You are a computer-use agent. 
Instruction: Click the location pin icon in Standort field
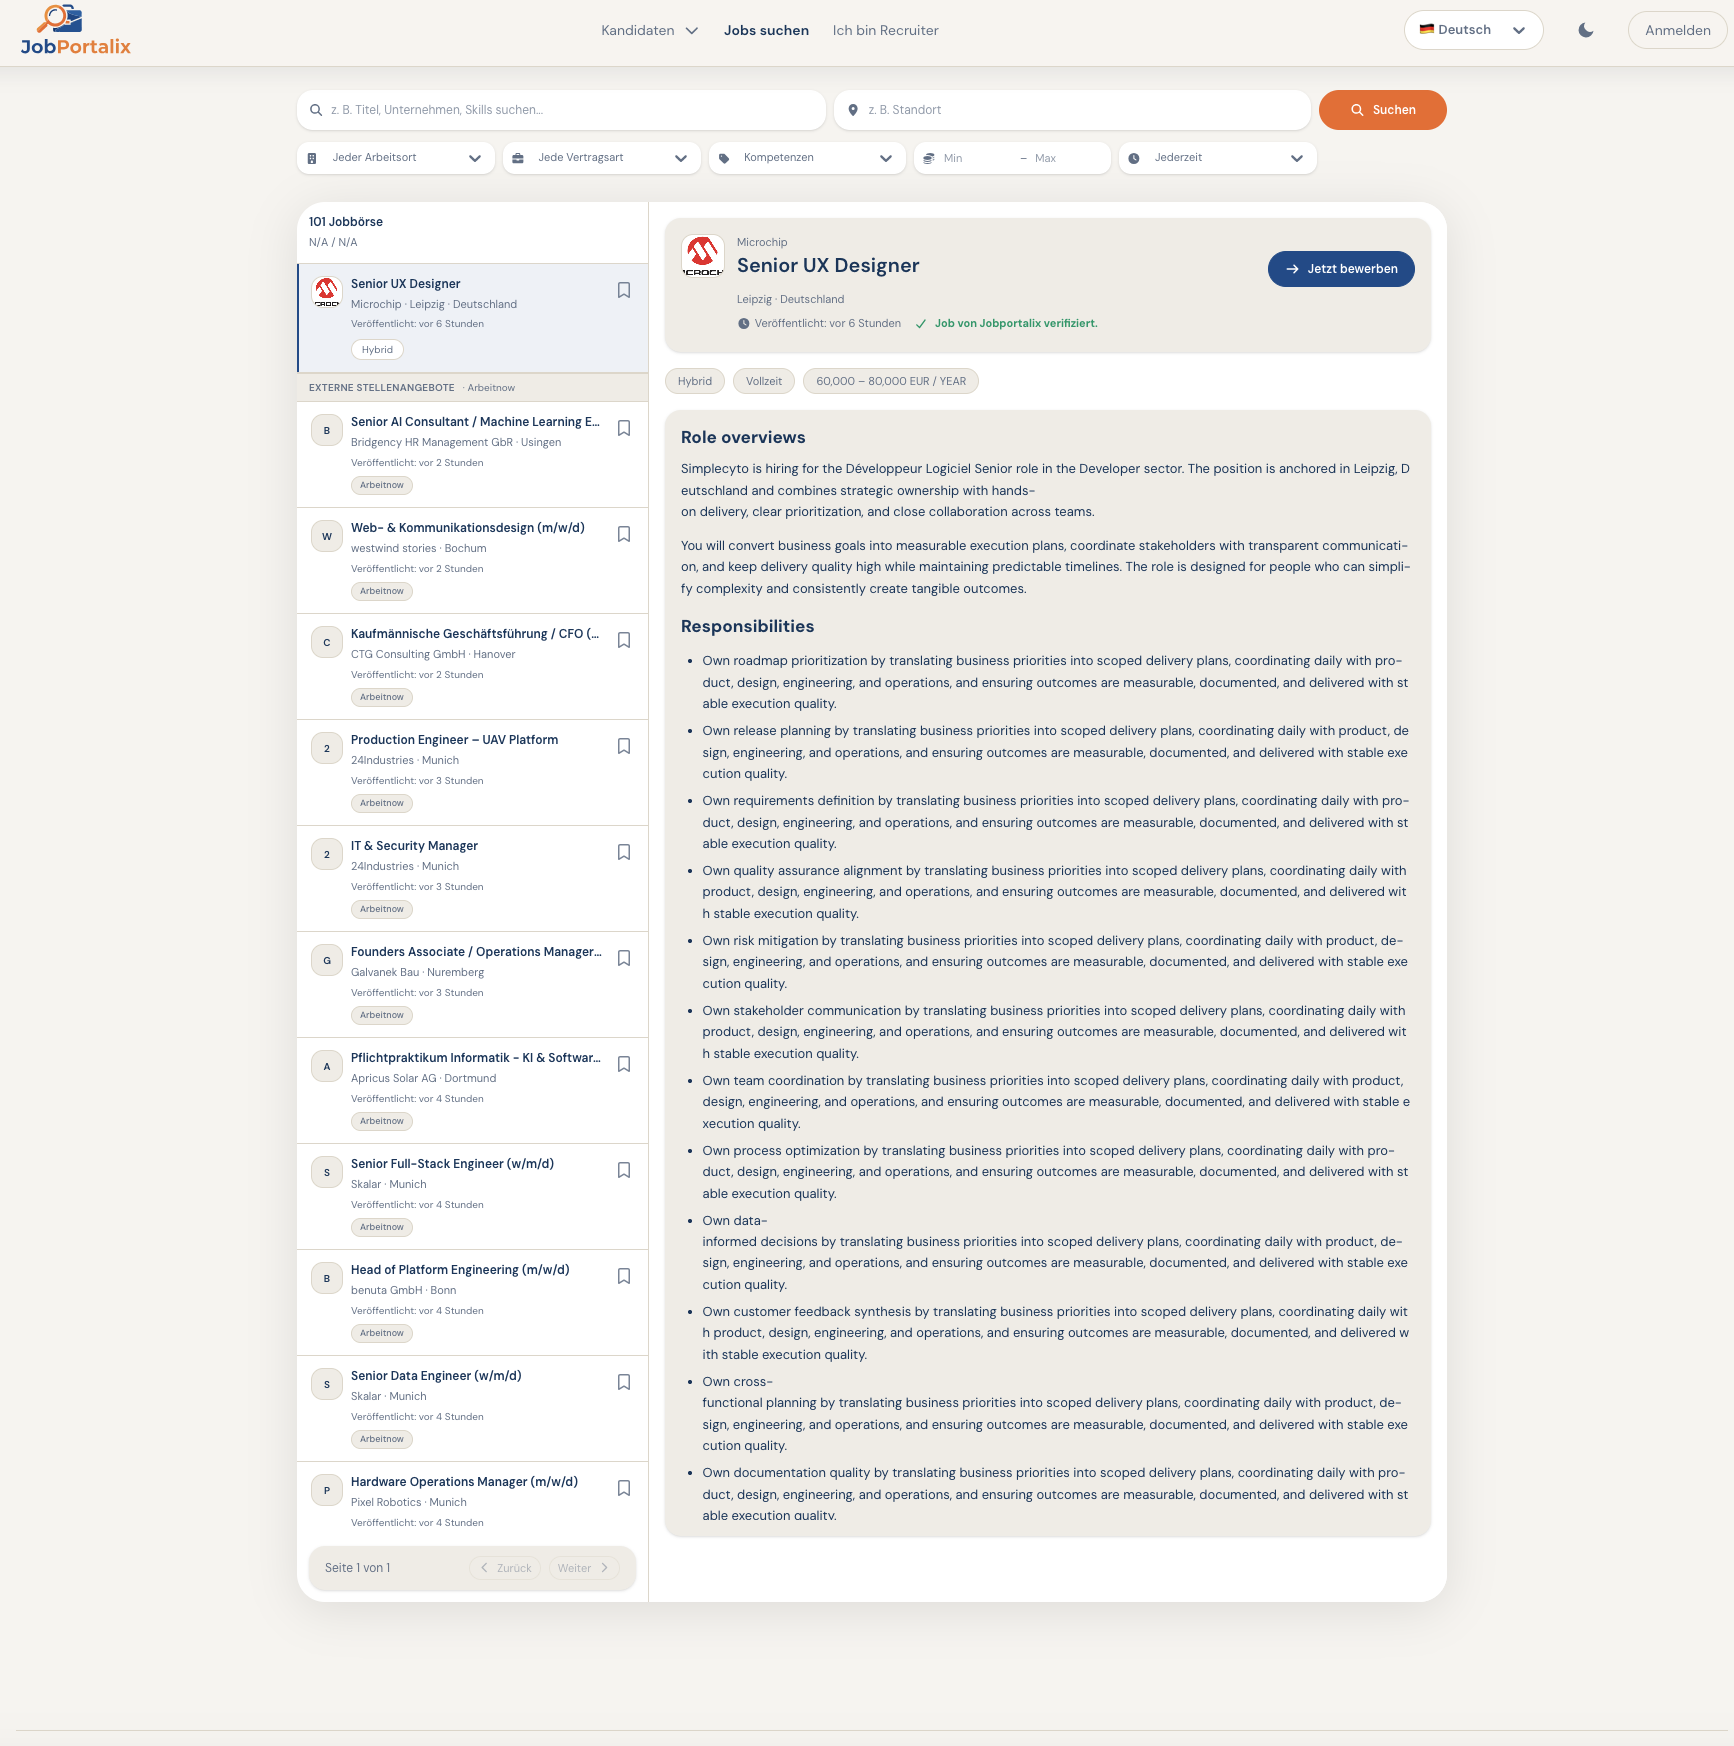tap(853, 110)
